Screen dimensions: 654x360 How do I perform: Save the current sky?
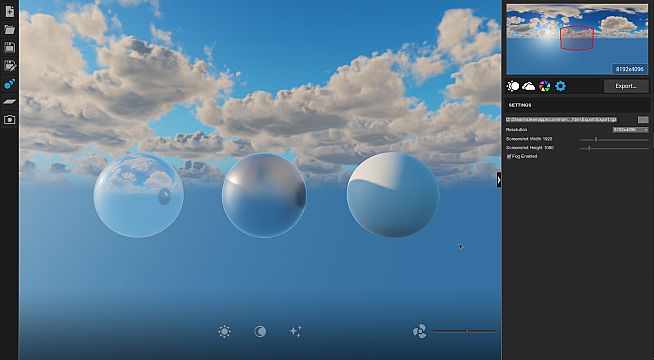click(x=9, y=47)
